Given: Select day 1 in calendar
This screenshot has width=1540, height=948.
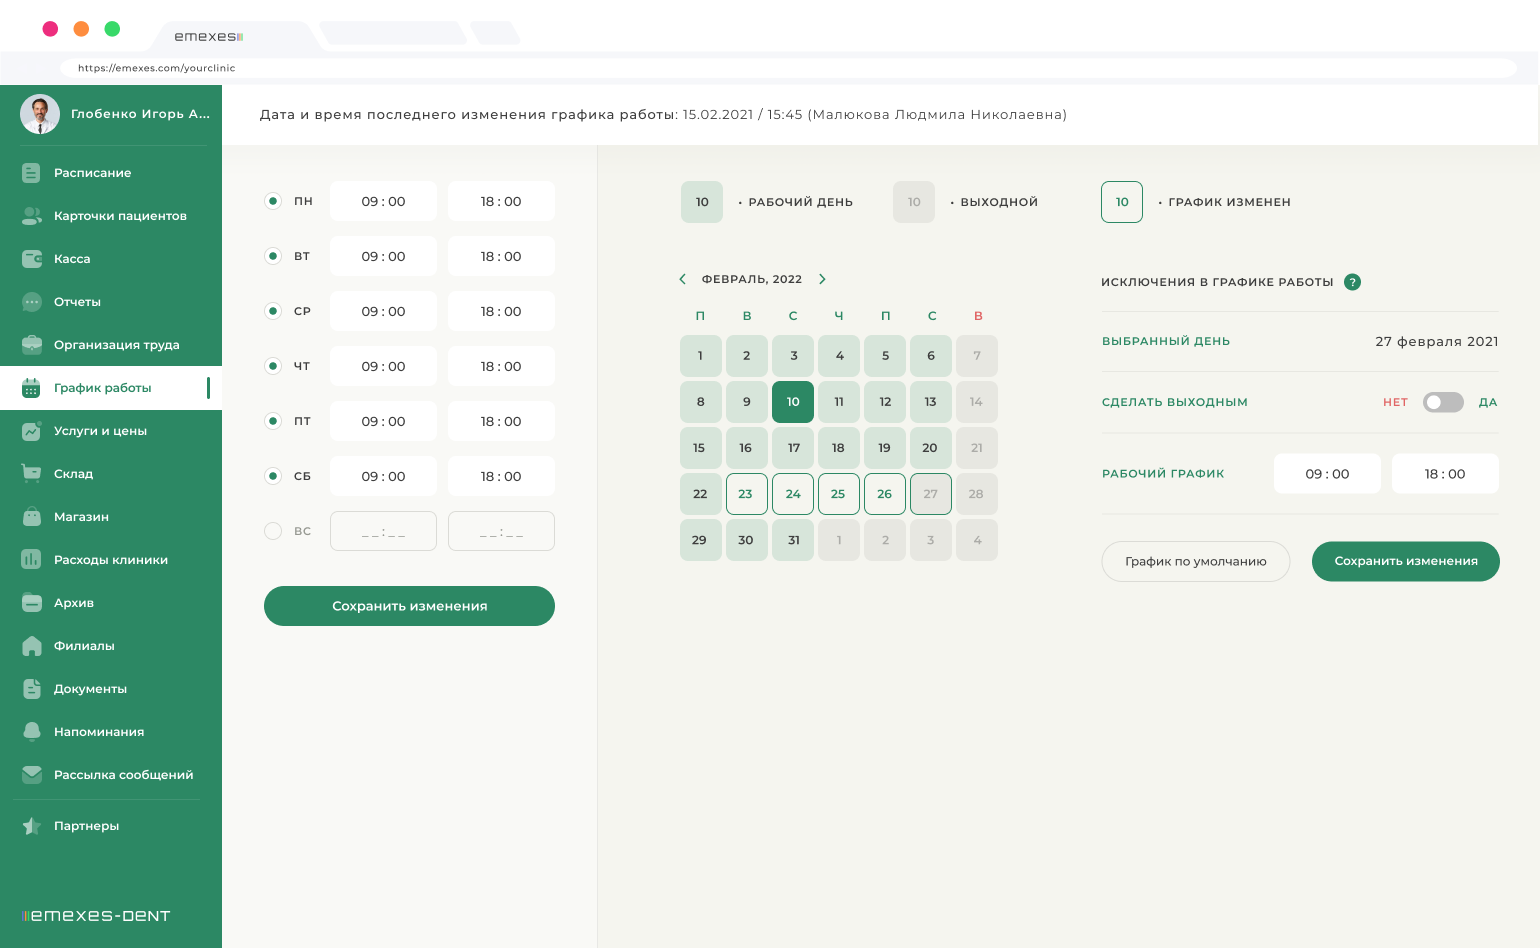Looking at the screenshot, I should [x=701, y=356].
